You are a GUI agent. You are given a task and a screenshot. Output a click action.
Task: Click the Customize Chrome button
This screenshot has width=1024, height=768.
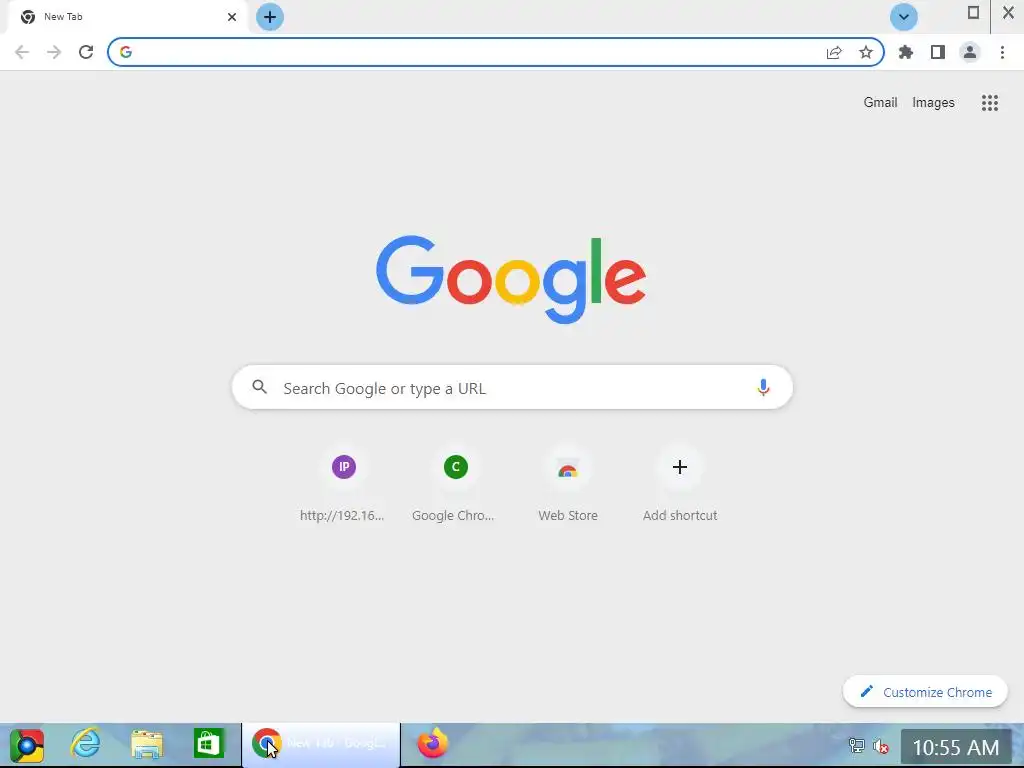(x=925, y=692)
